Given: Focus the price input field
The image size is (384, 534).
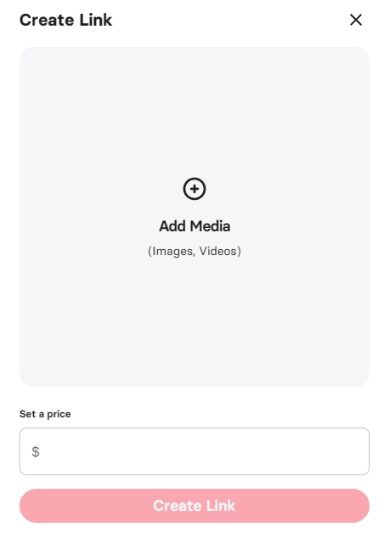Looking at the screenshot, I should point(194,451).
